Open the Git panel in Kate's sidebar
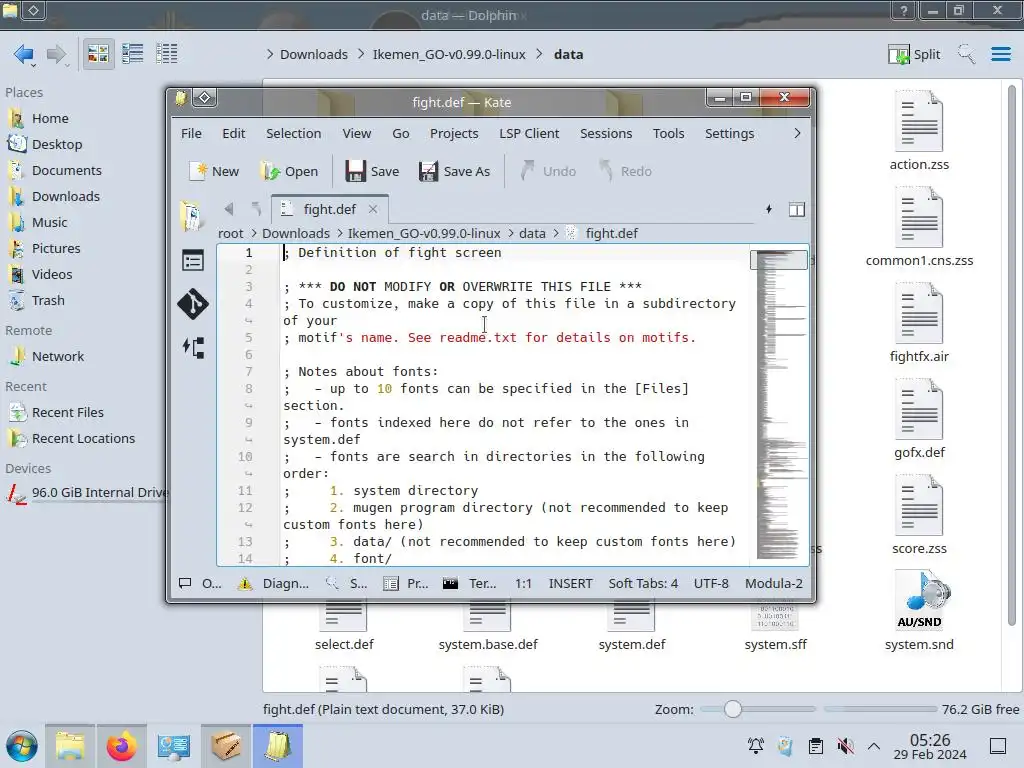Screen dimensions: 1024x768 [x=193, y=304]
